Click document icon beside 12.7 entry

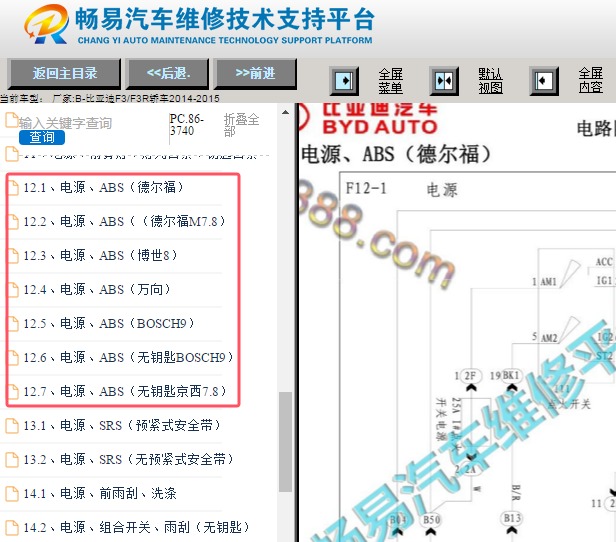click(x=13, y=392)
